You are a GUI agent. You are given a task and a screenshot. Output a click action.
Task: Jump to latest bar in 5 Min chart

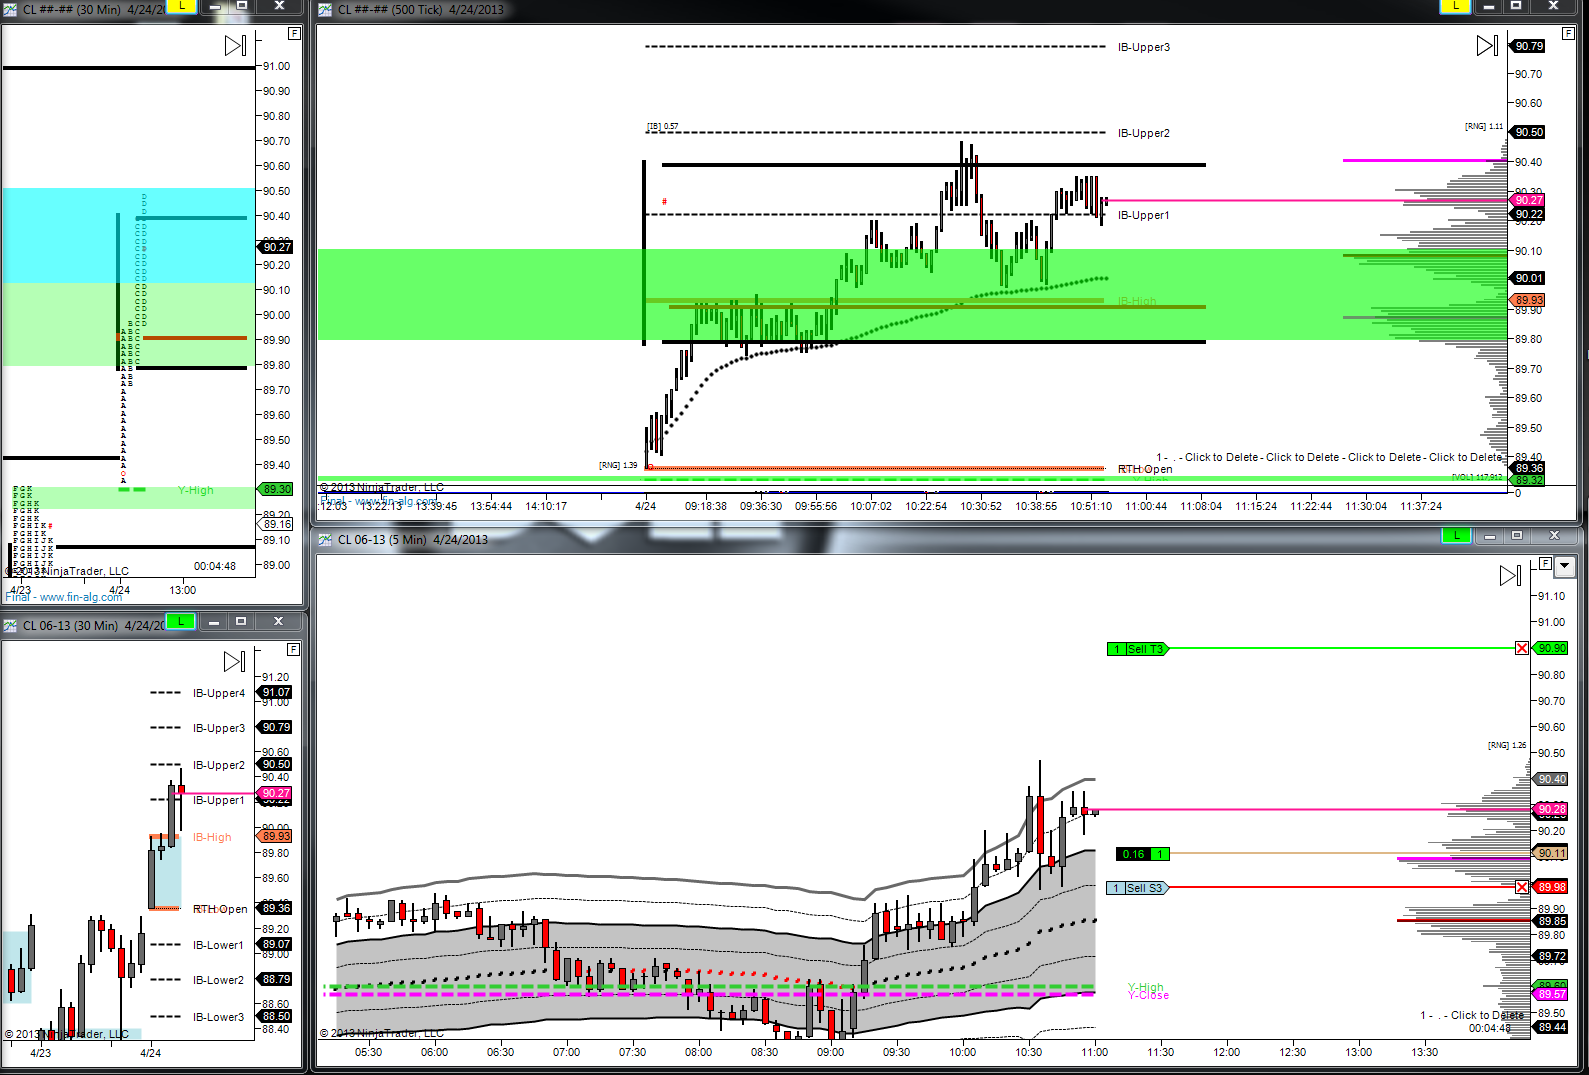click(1511, 575)
